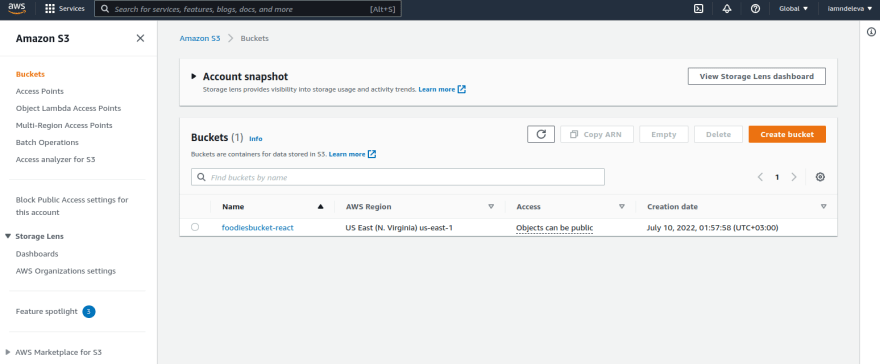Expand the Account snapshot section
This screenshot has height=364, width=880.
pyautogui.click(x=194, y=76)
